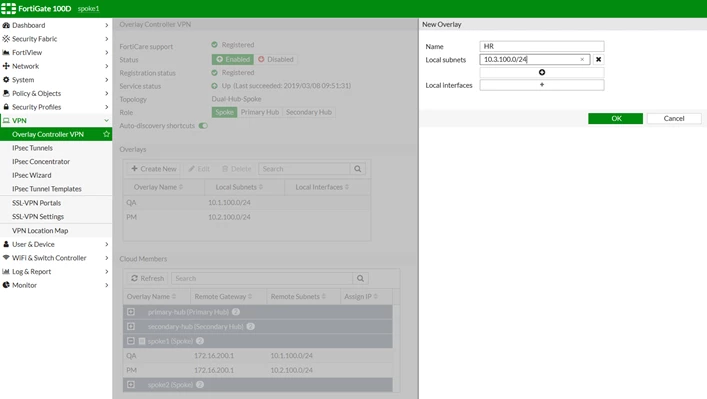Click the Overlays search box
This screenshot has width=707, height=399.
point(304,169)
